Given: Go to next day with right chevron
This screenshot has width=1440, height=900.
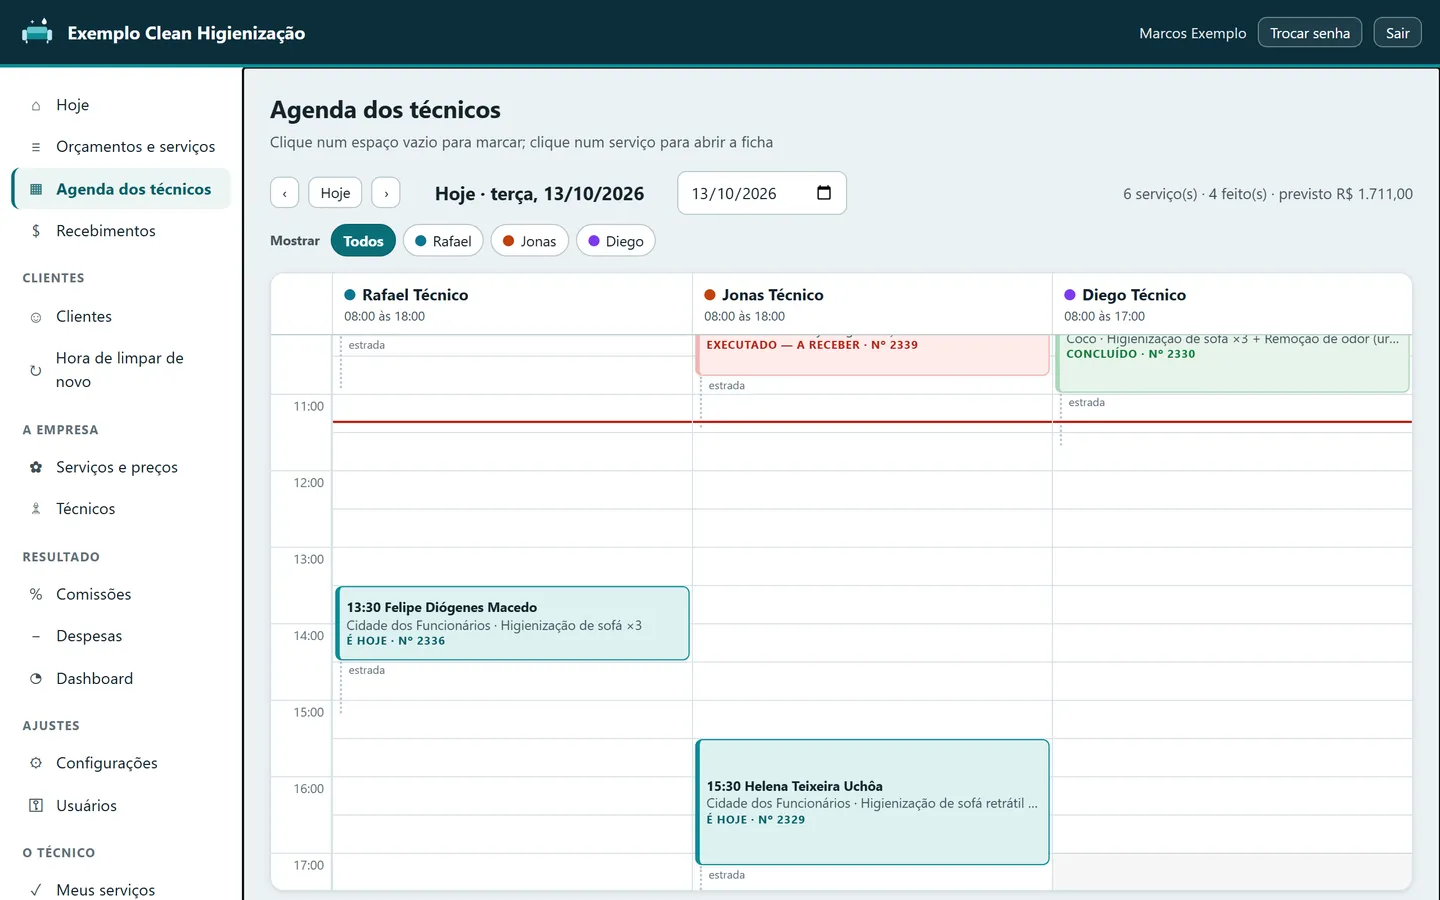Looking at the screenshot, I should [x=386, y=193].
